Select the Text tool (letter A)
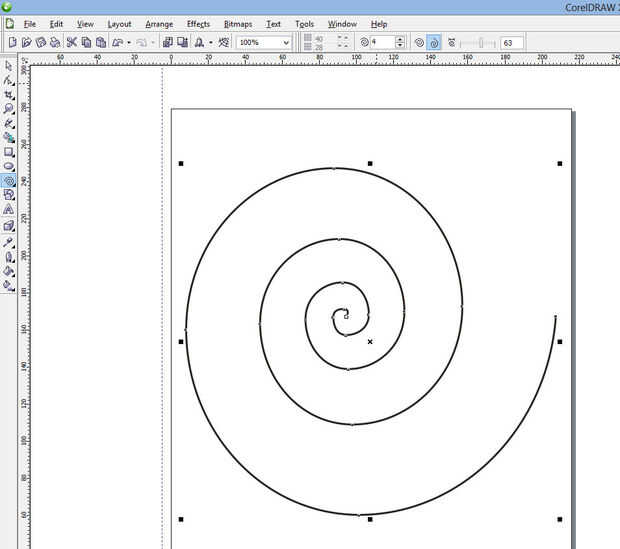The image size is (620, 549). pyautogui.click(x=9, y=210)
